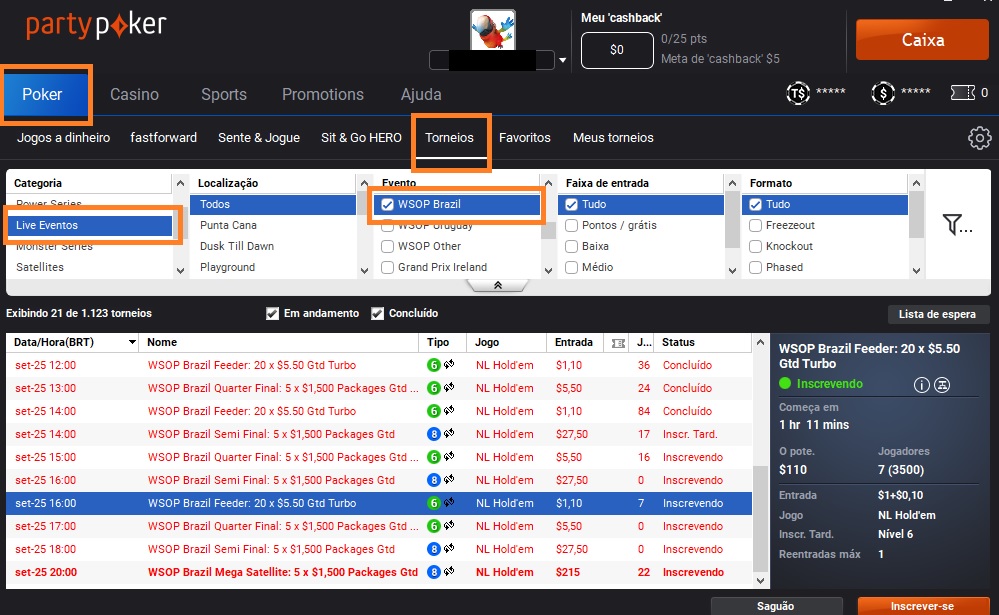Screen dimensions: 999x615
Task: Switch to the Sports tab
Action: click(x=224, y=94)
